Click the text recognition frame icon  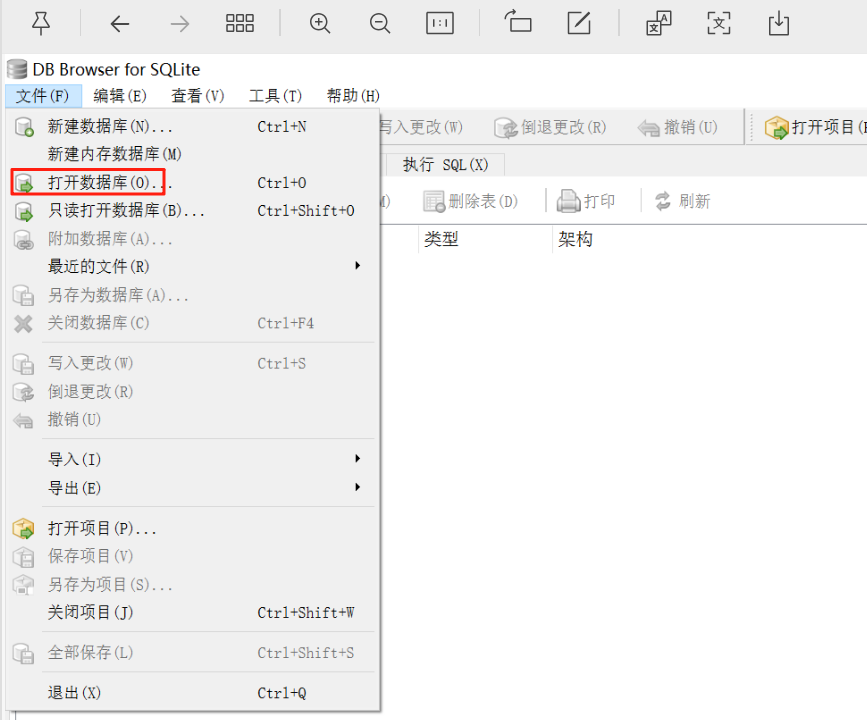click(x=719, y=23)
